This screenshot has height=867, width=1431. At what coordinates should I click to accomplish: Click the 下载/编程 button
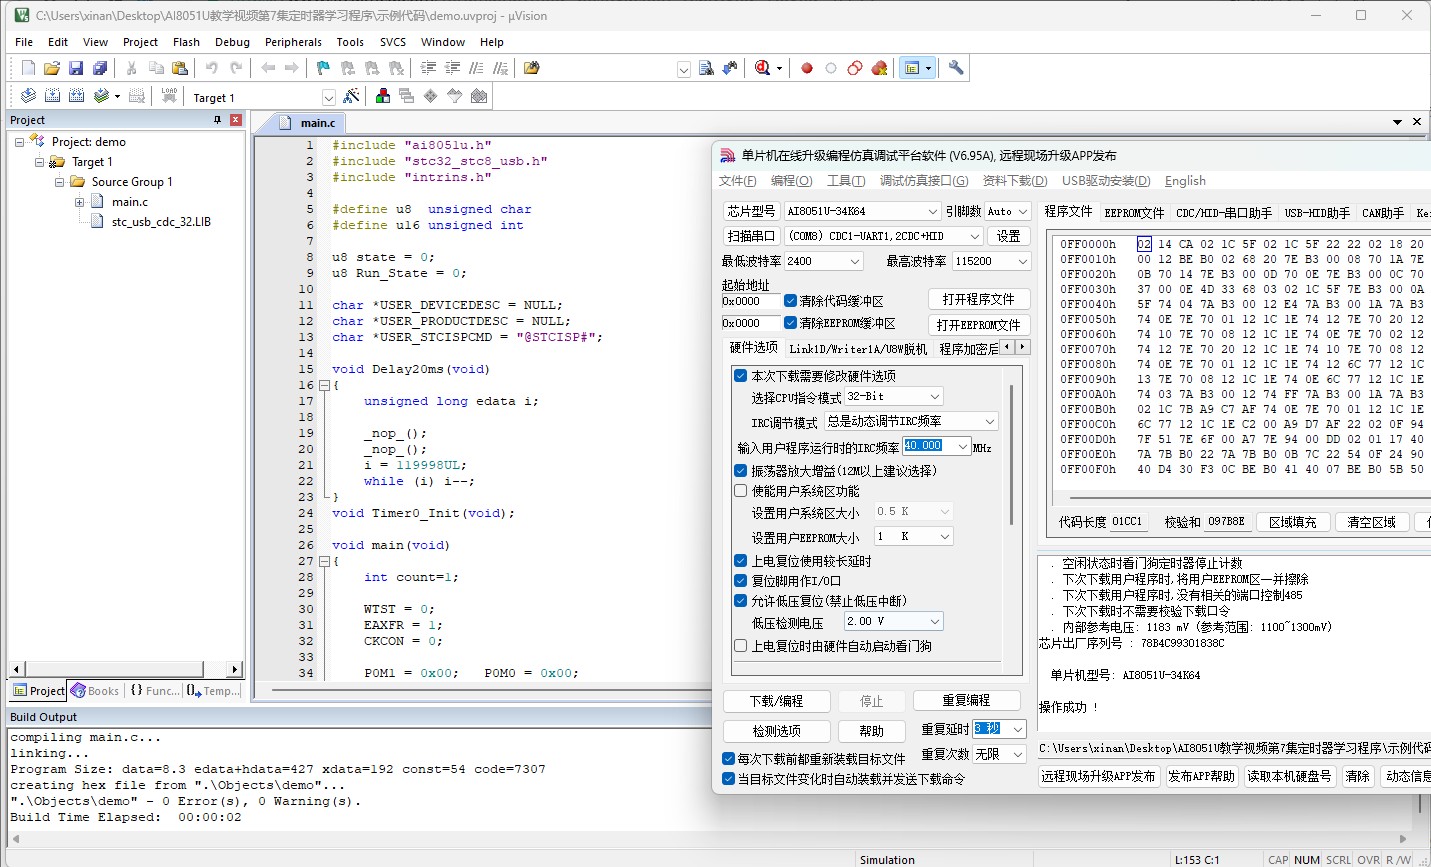(777, 701)
